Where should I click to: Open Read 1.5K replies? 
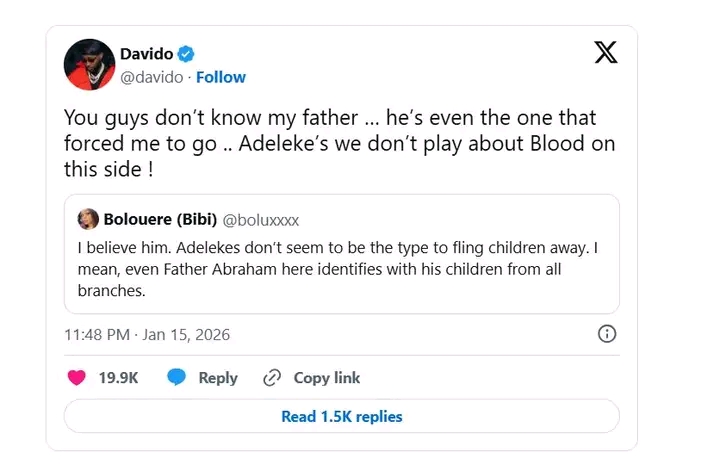click(x=342, y=416)
